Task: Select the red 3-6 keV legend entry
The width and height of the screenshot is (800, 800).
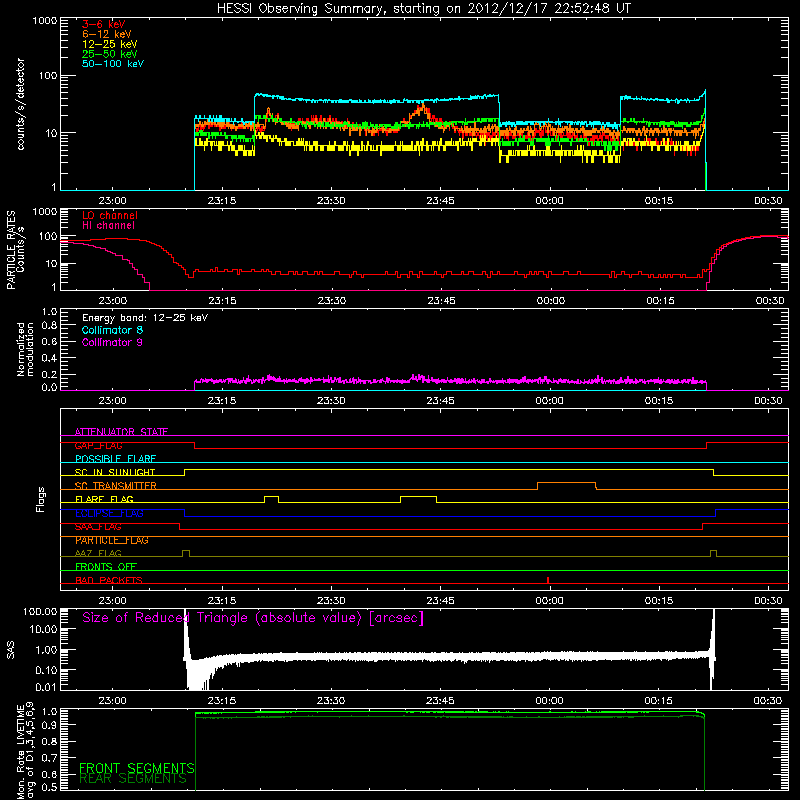Action: pos(104,24)
